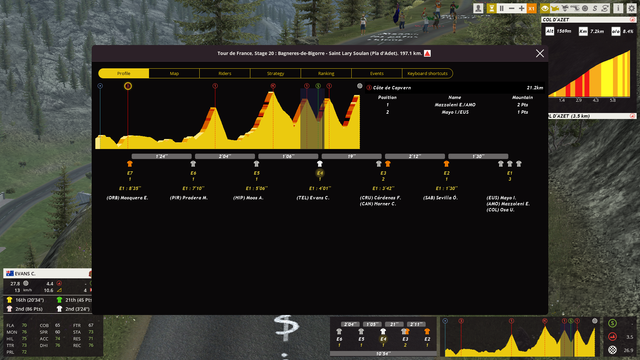Viewport: 640px width, 360px height.
Task: Select group E6 grey jersey icon
Action: (x=193, y=164)
